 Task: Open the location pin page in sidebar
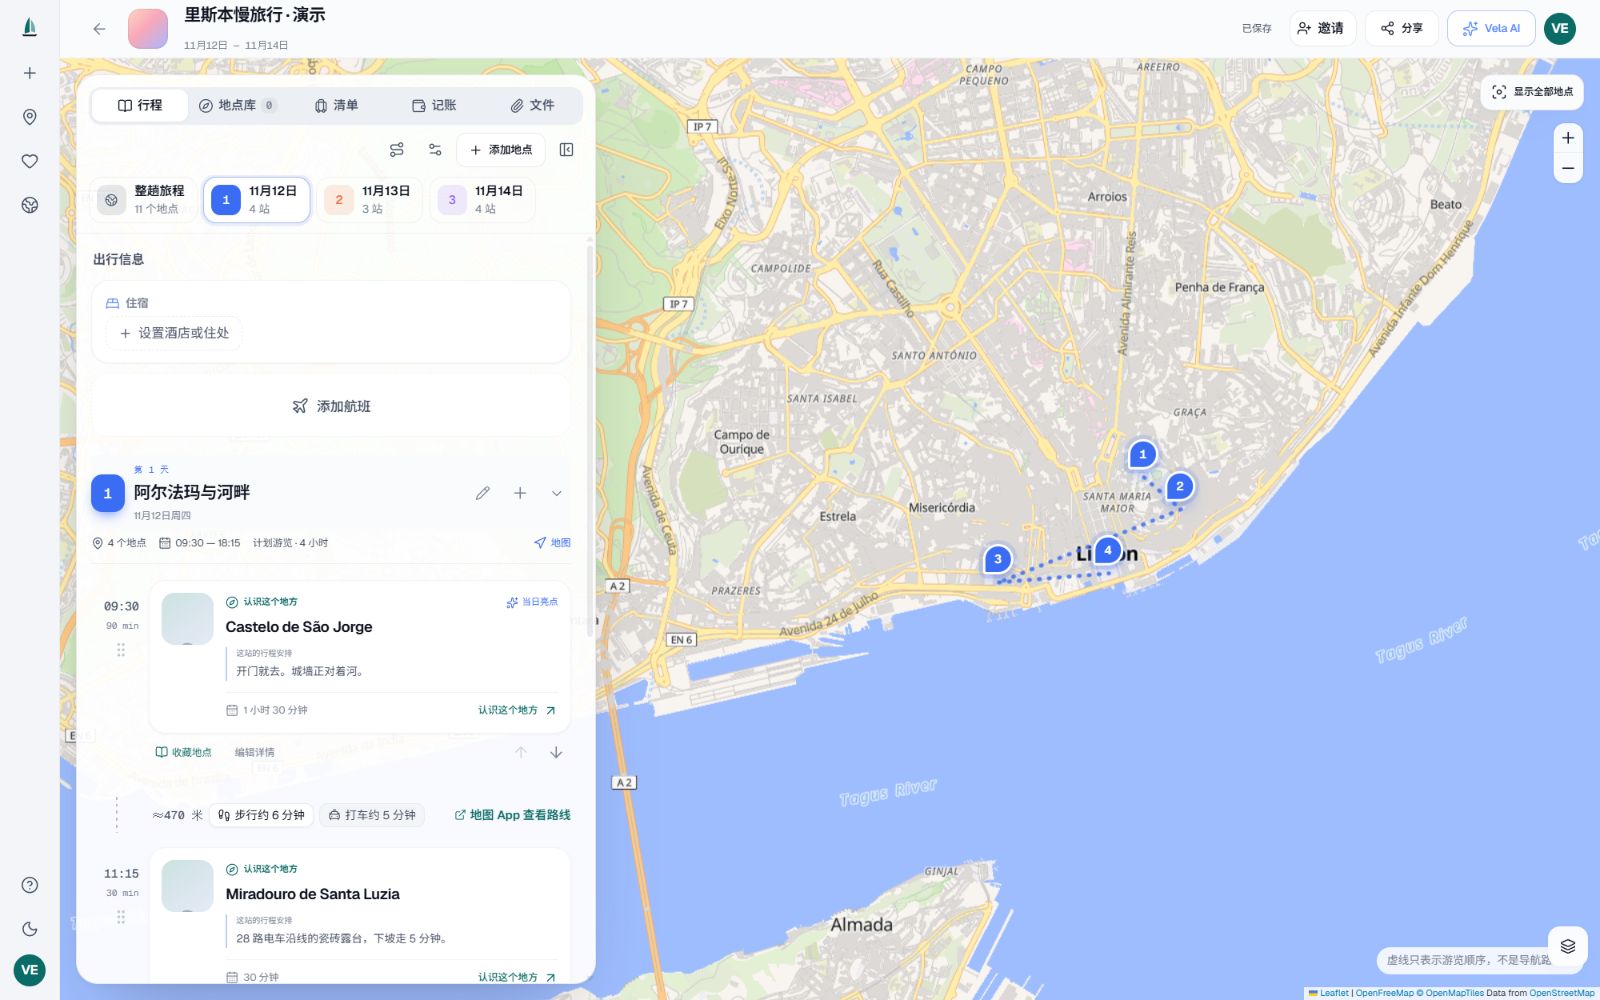coord(30,117)
